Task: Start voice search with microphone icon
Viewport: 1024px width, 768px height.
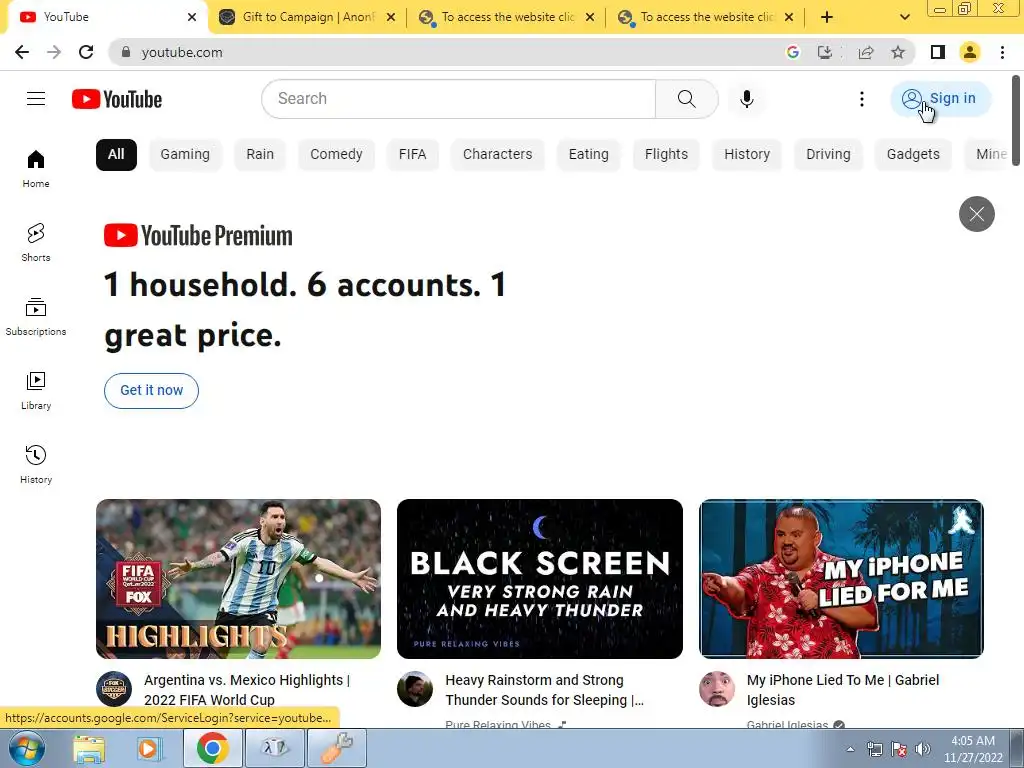Action: click(x=747, y=99)
